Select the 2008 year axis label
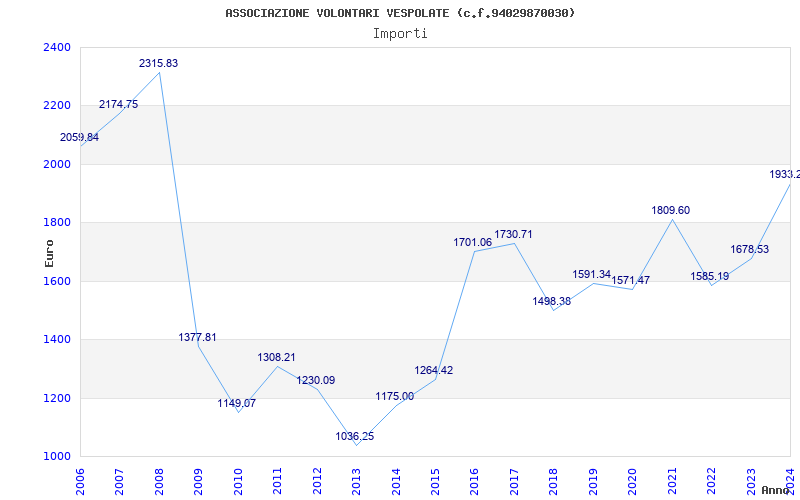This screenshot has width=800, height=500. pos(159,482)
